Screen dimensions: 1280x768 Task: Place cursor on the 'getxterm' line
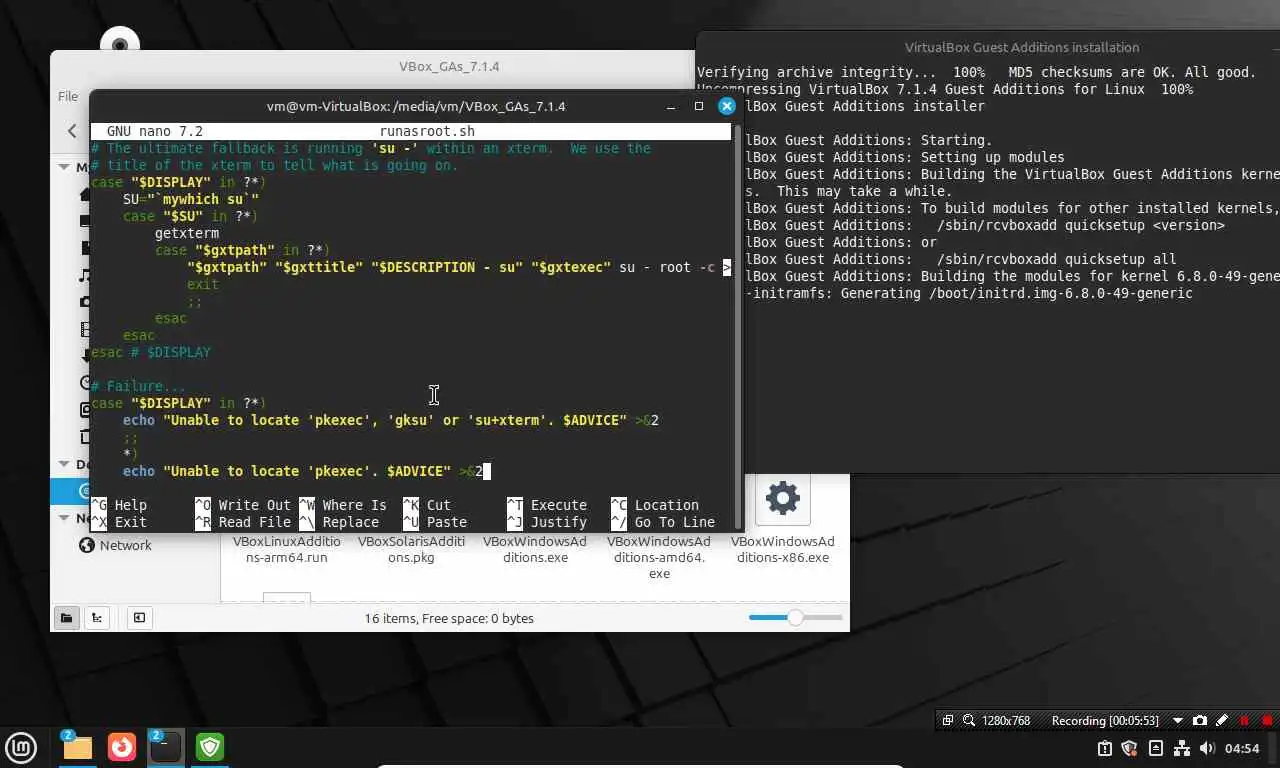pyautogui.click(x=187, y=233)
